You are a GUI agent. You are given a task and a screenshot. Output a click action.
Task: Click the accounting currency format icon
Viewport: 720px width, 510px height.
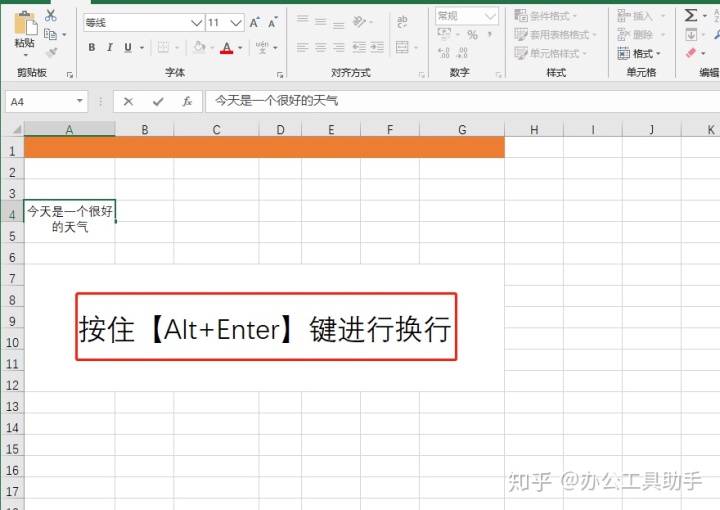point(444,34)
